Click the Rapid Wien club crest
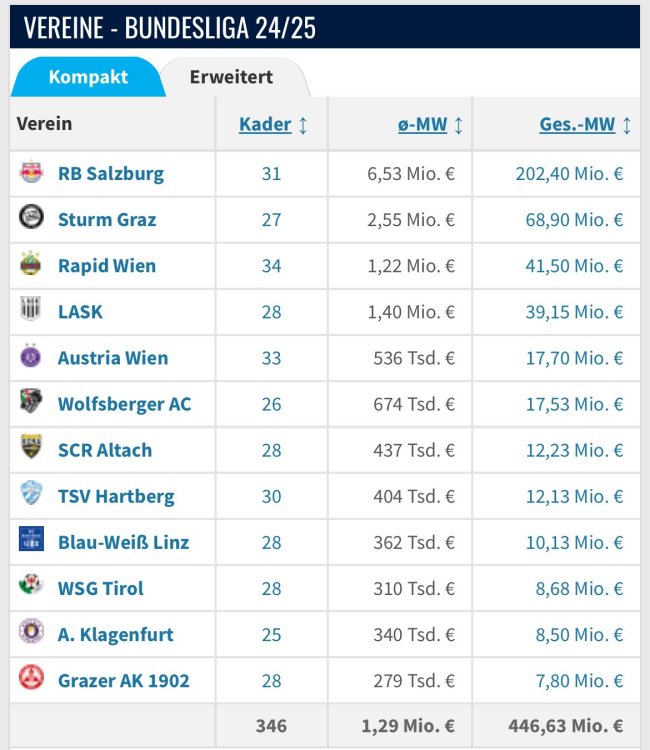 pyautogui.click(x=31, y=265)
